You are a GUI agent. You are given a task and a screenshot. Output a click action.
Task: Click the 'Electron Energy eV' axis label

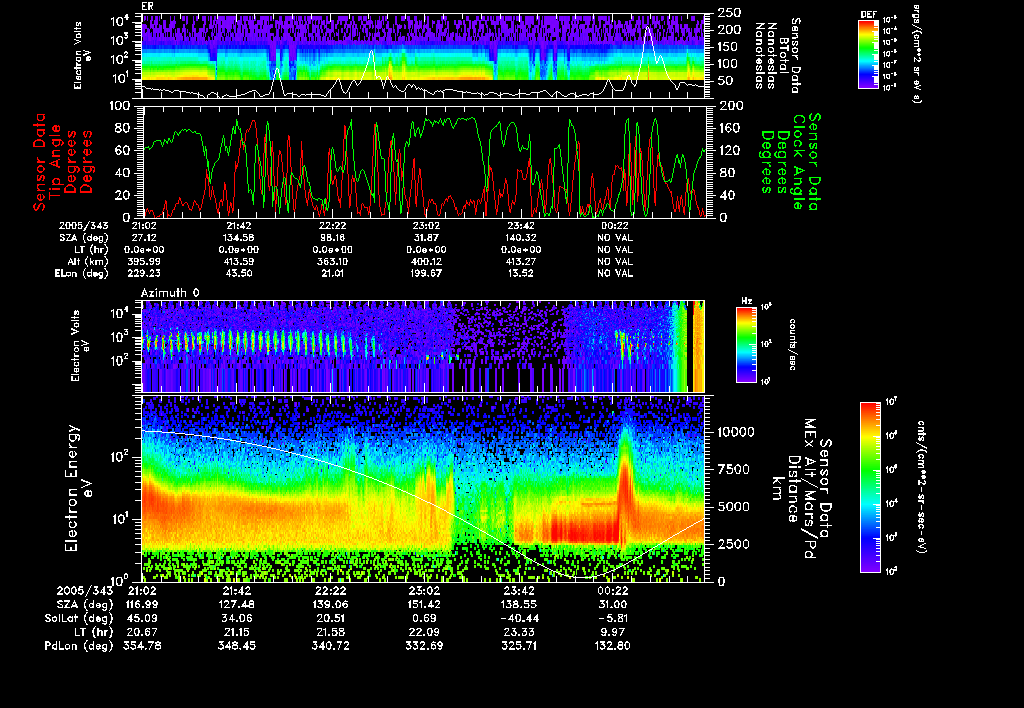pyautogui.click(x=78, y=488)
